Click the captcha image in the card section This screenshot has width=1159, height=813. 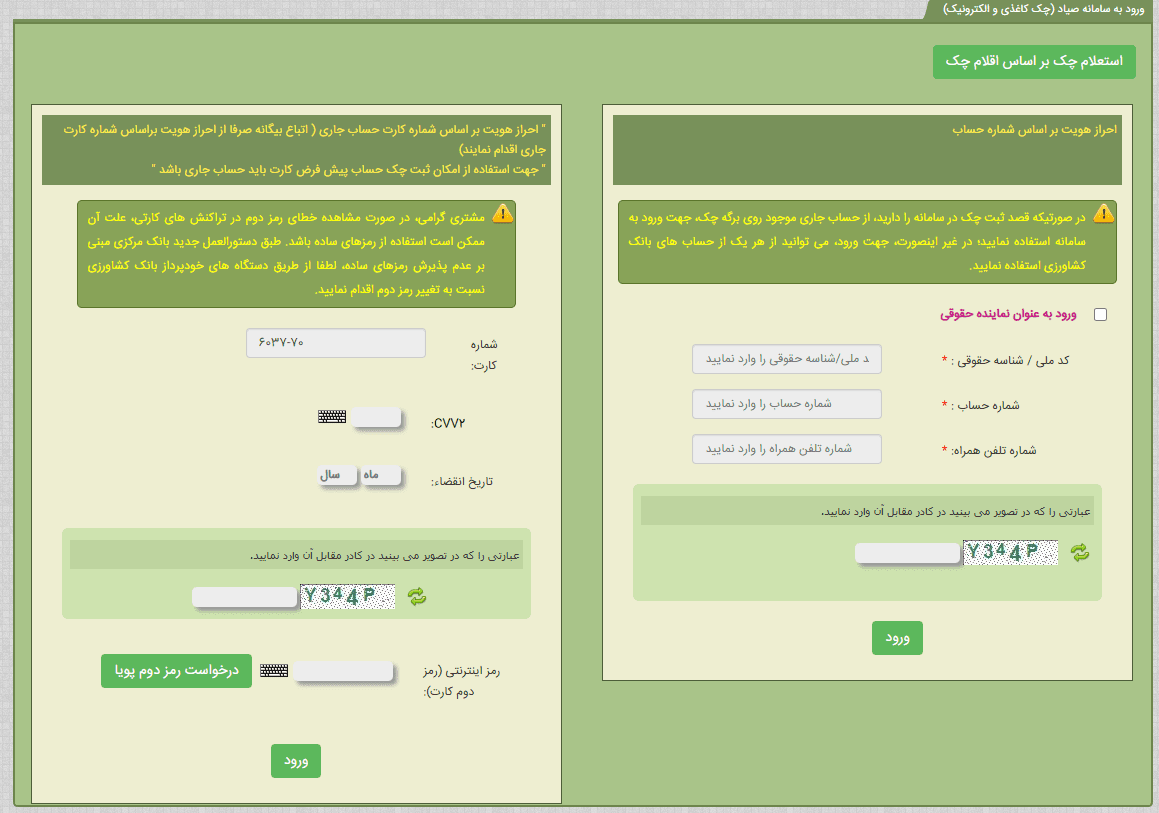pyautogui.click(x=348, y=596)
